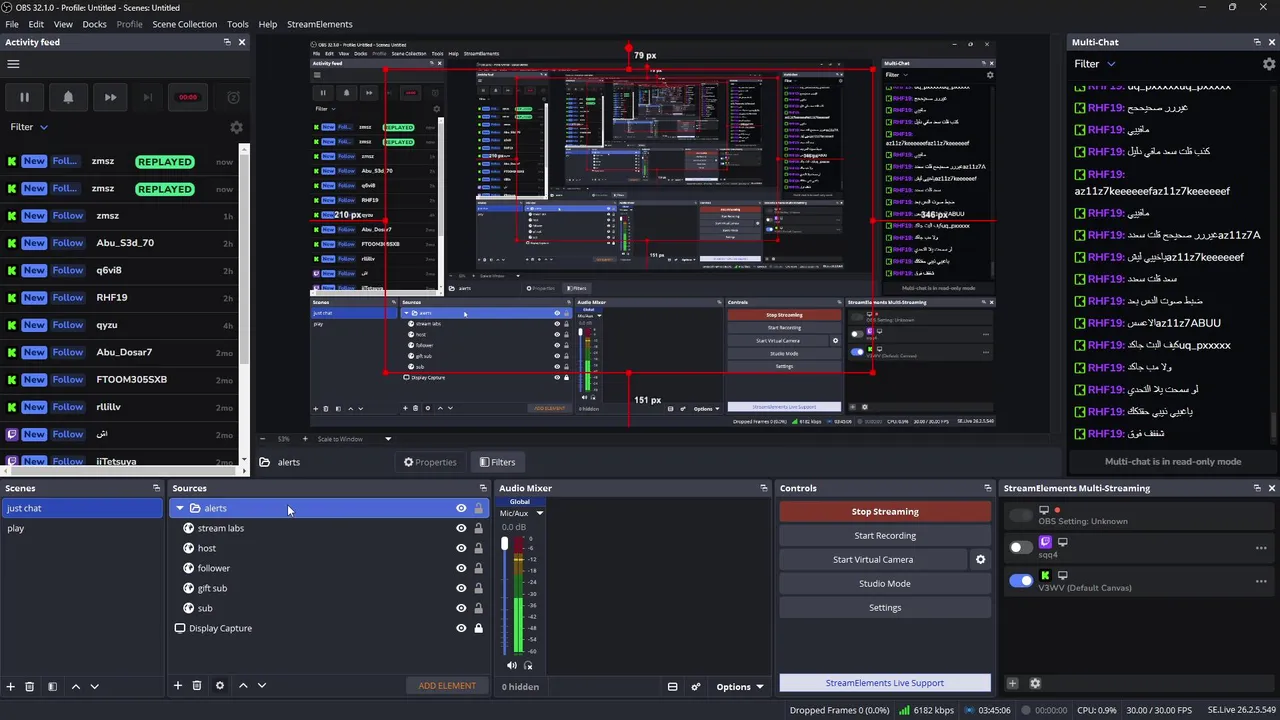Click the red 00:00 timer button
This screenshot has width=1280, height=720.
188,97
